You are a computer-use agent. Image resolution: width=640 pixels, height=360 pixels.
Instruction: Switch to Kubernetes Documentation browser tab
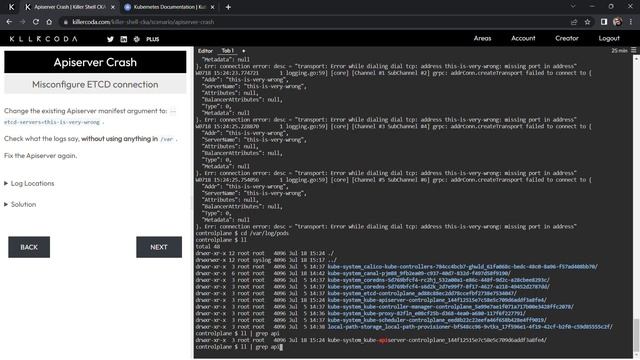[169, 7]
